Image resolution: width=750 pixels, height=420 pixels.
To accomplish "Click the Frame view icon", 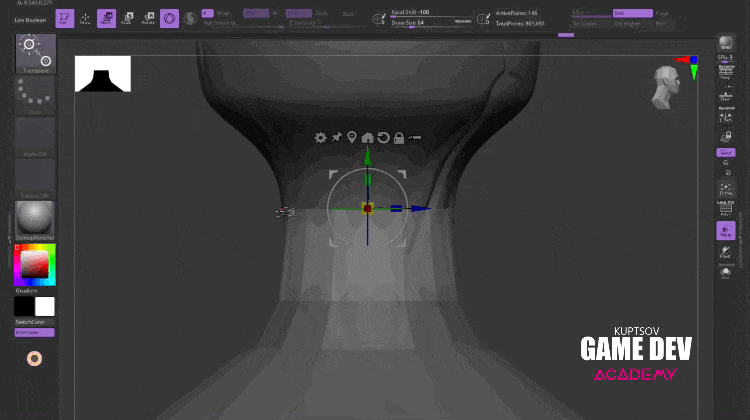I will 726,189.
